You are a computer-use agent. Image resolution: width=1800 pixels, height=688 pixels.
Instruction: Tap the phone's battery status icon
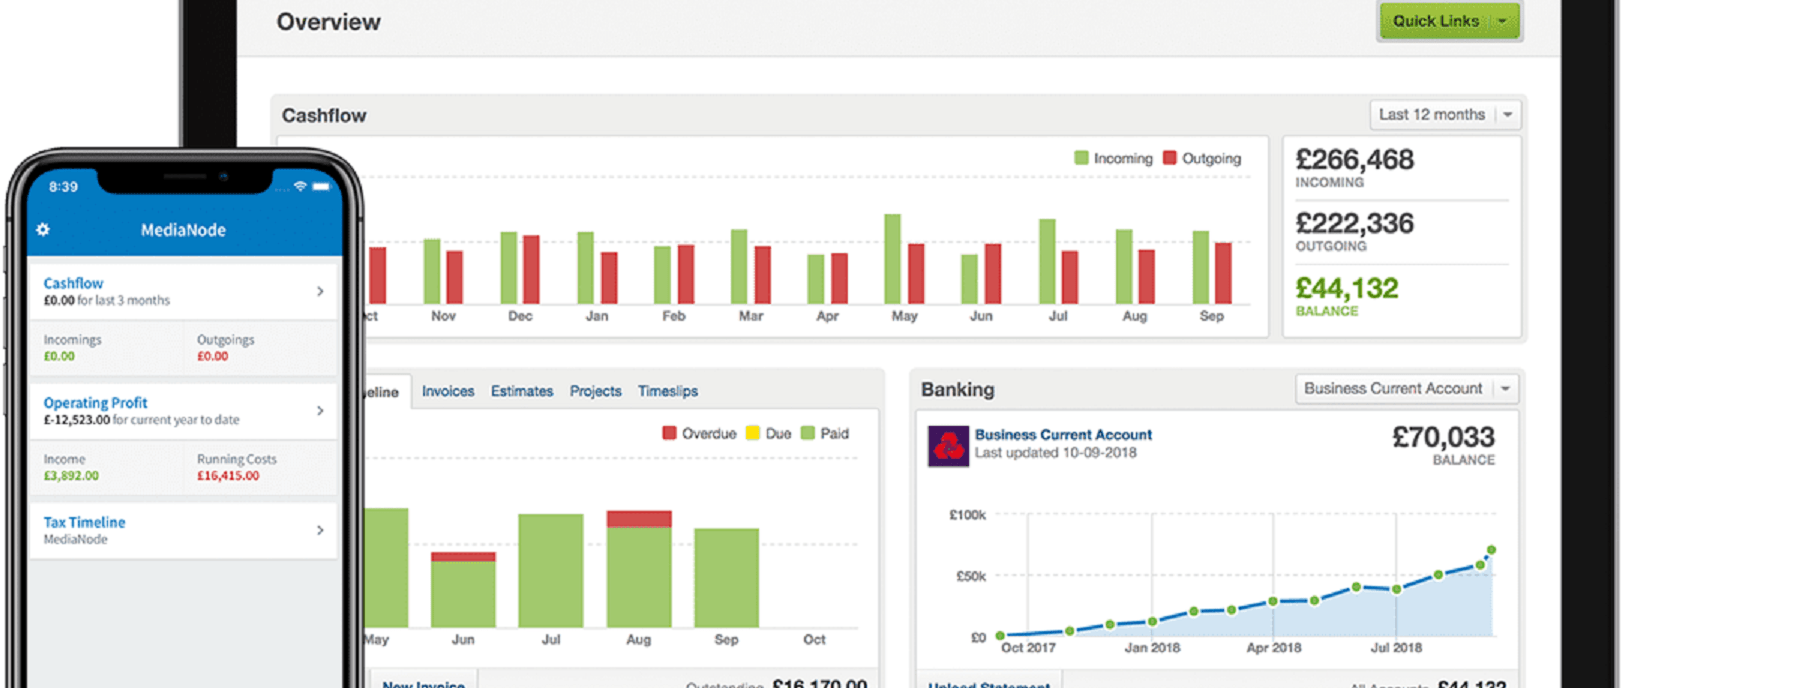[321, 187]
